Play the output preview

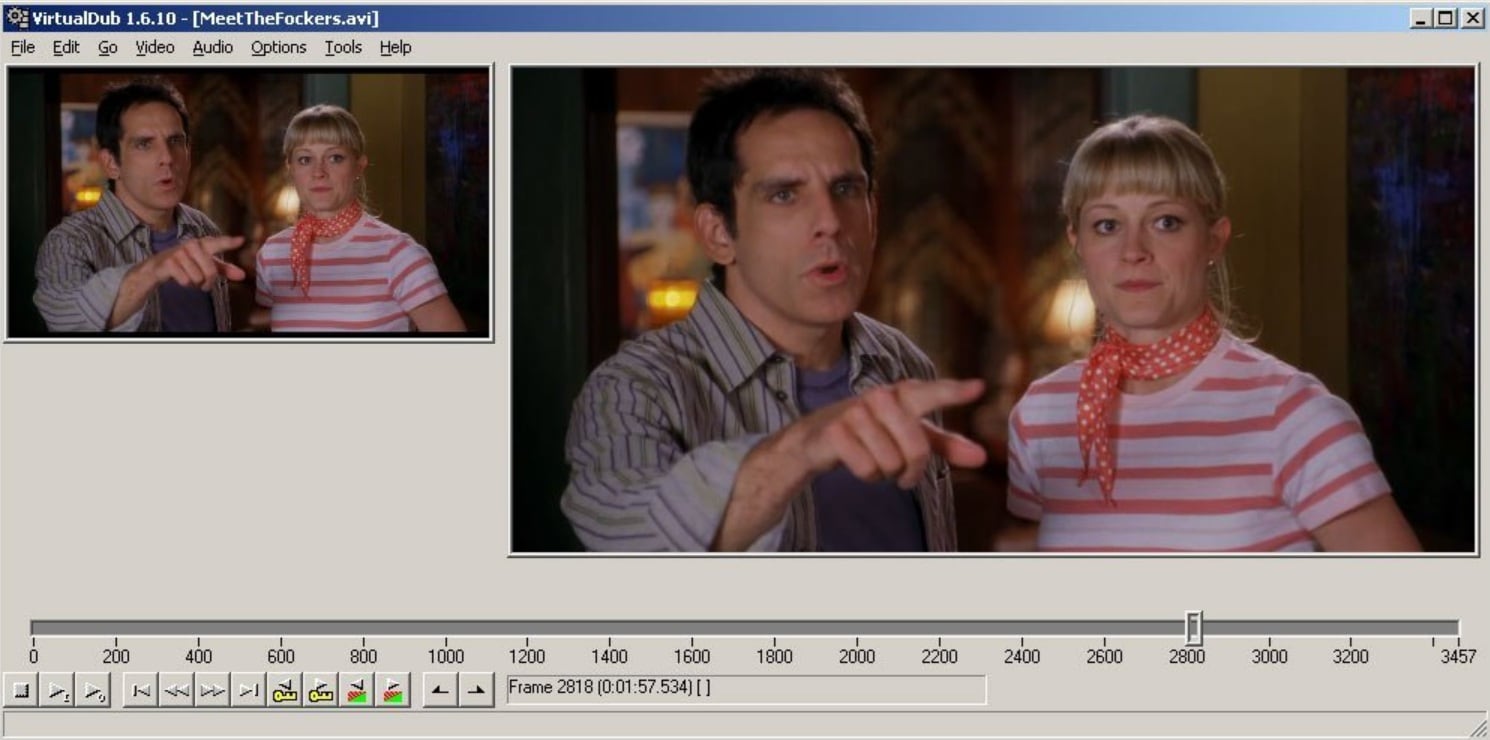click(93, 688)
